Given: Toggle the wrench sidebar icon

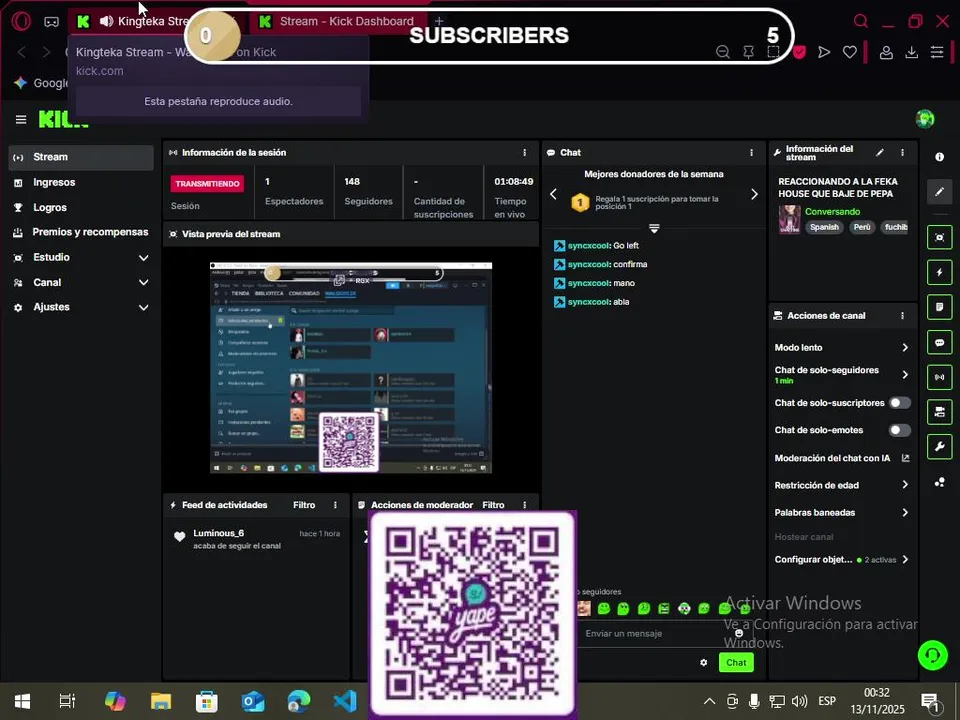Looking at the screenshot, I should tap(939, 447).
